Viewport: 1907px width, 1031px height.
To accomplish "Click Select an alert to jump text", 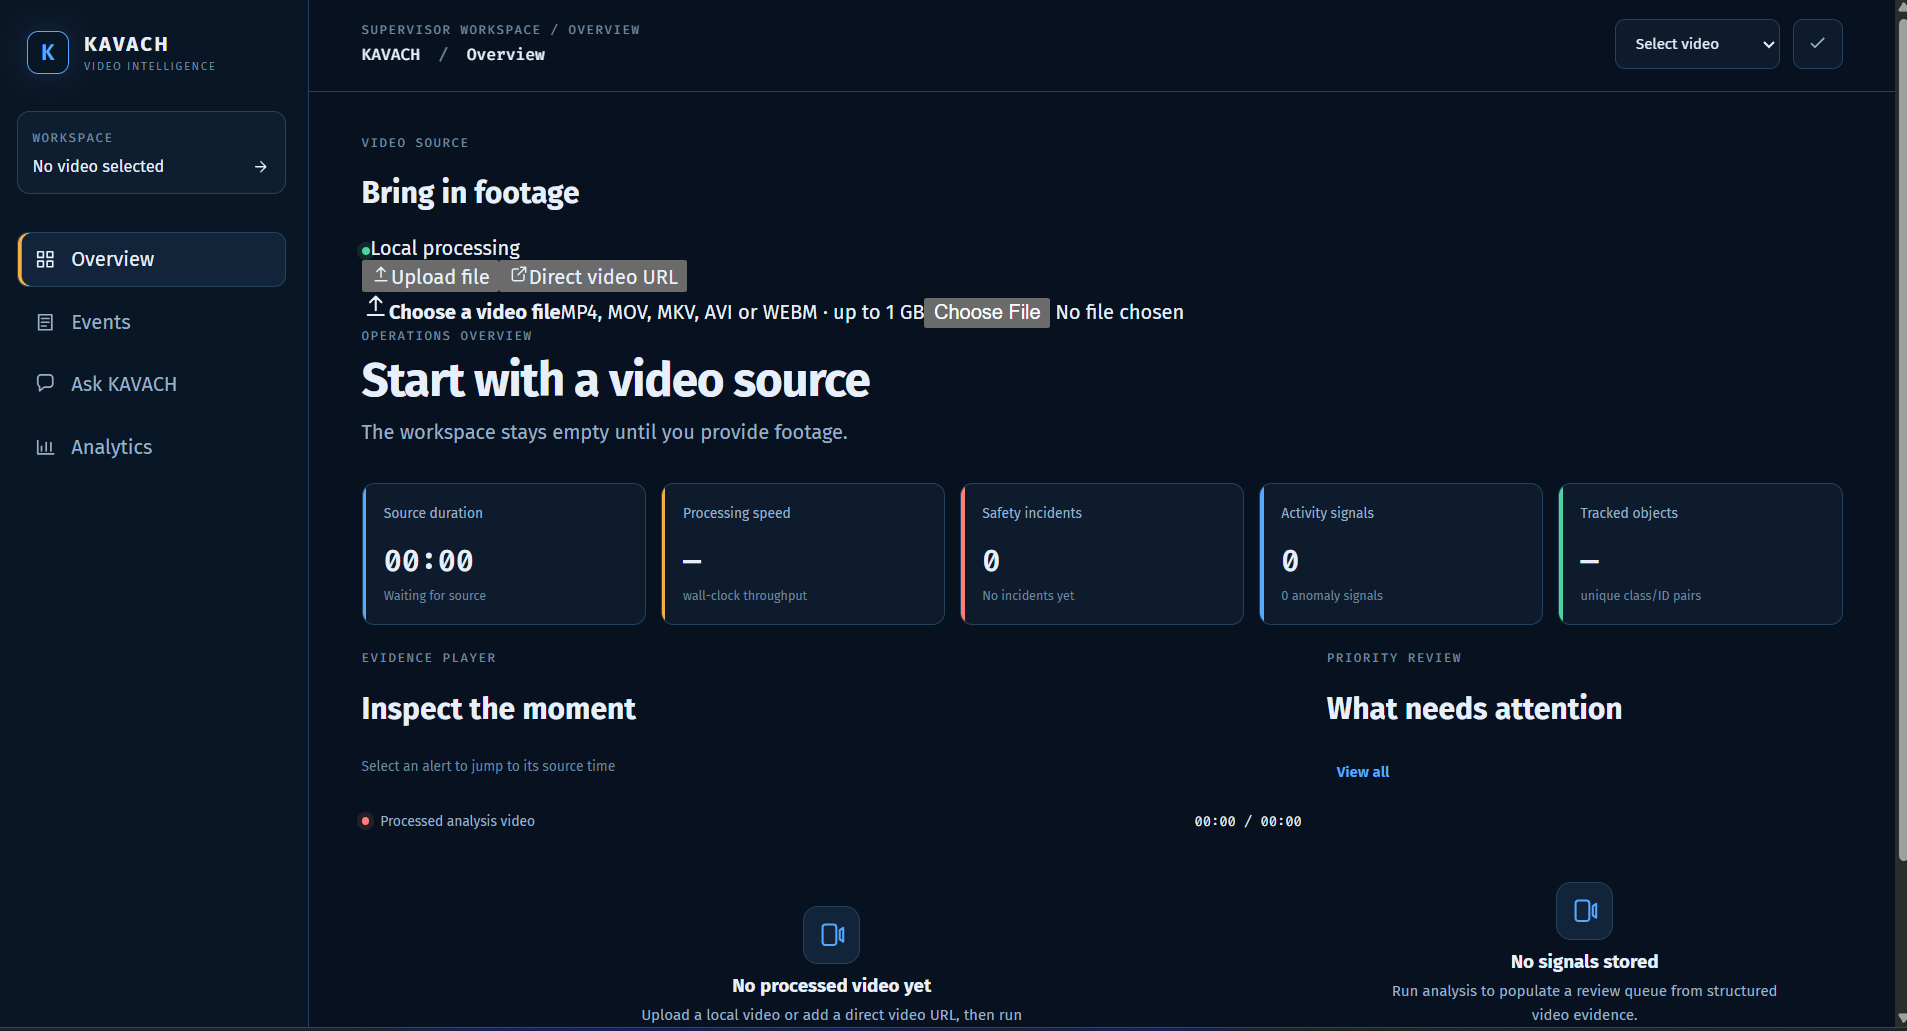I will [x=488, y=766].
